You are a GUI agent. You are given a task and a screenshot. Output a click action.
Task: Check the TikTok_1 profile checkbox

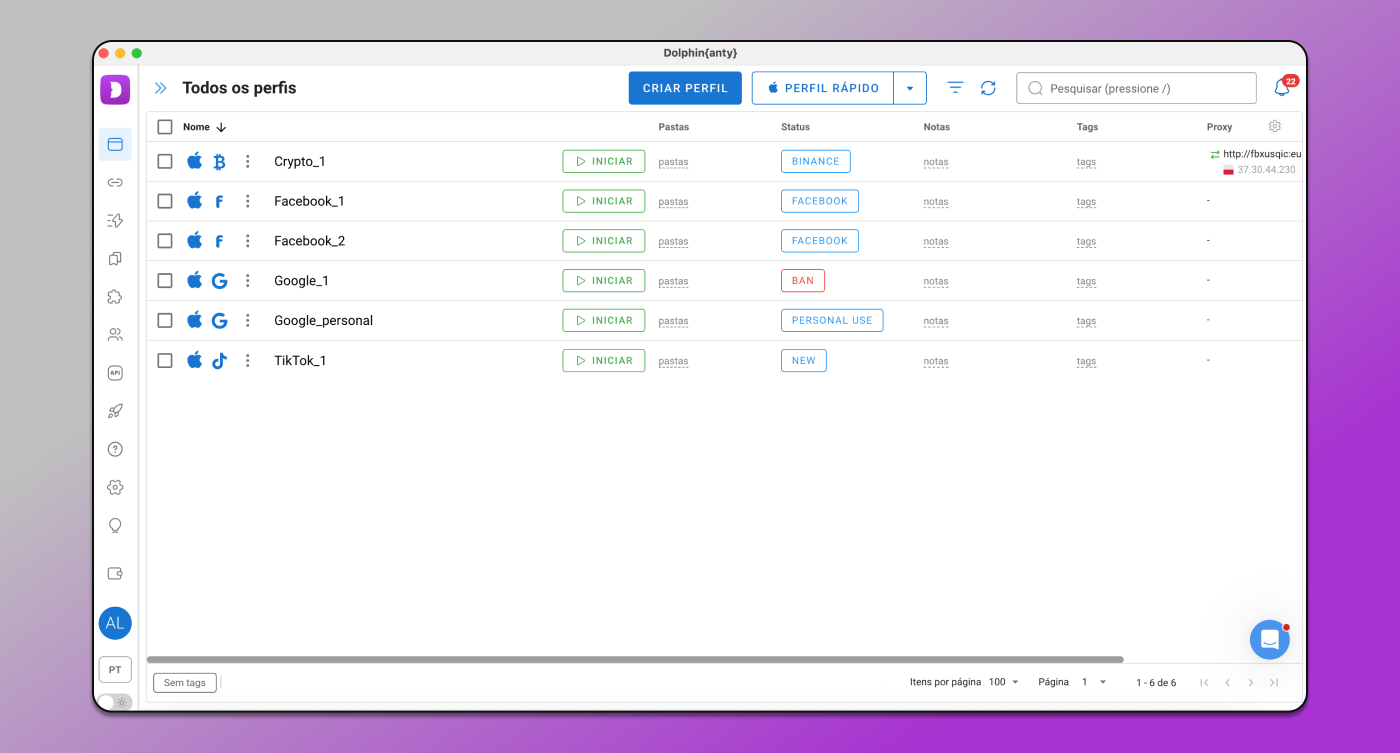(x=165, y=361)
